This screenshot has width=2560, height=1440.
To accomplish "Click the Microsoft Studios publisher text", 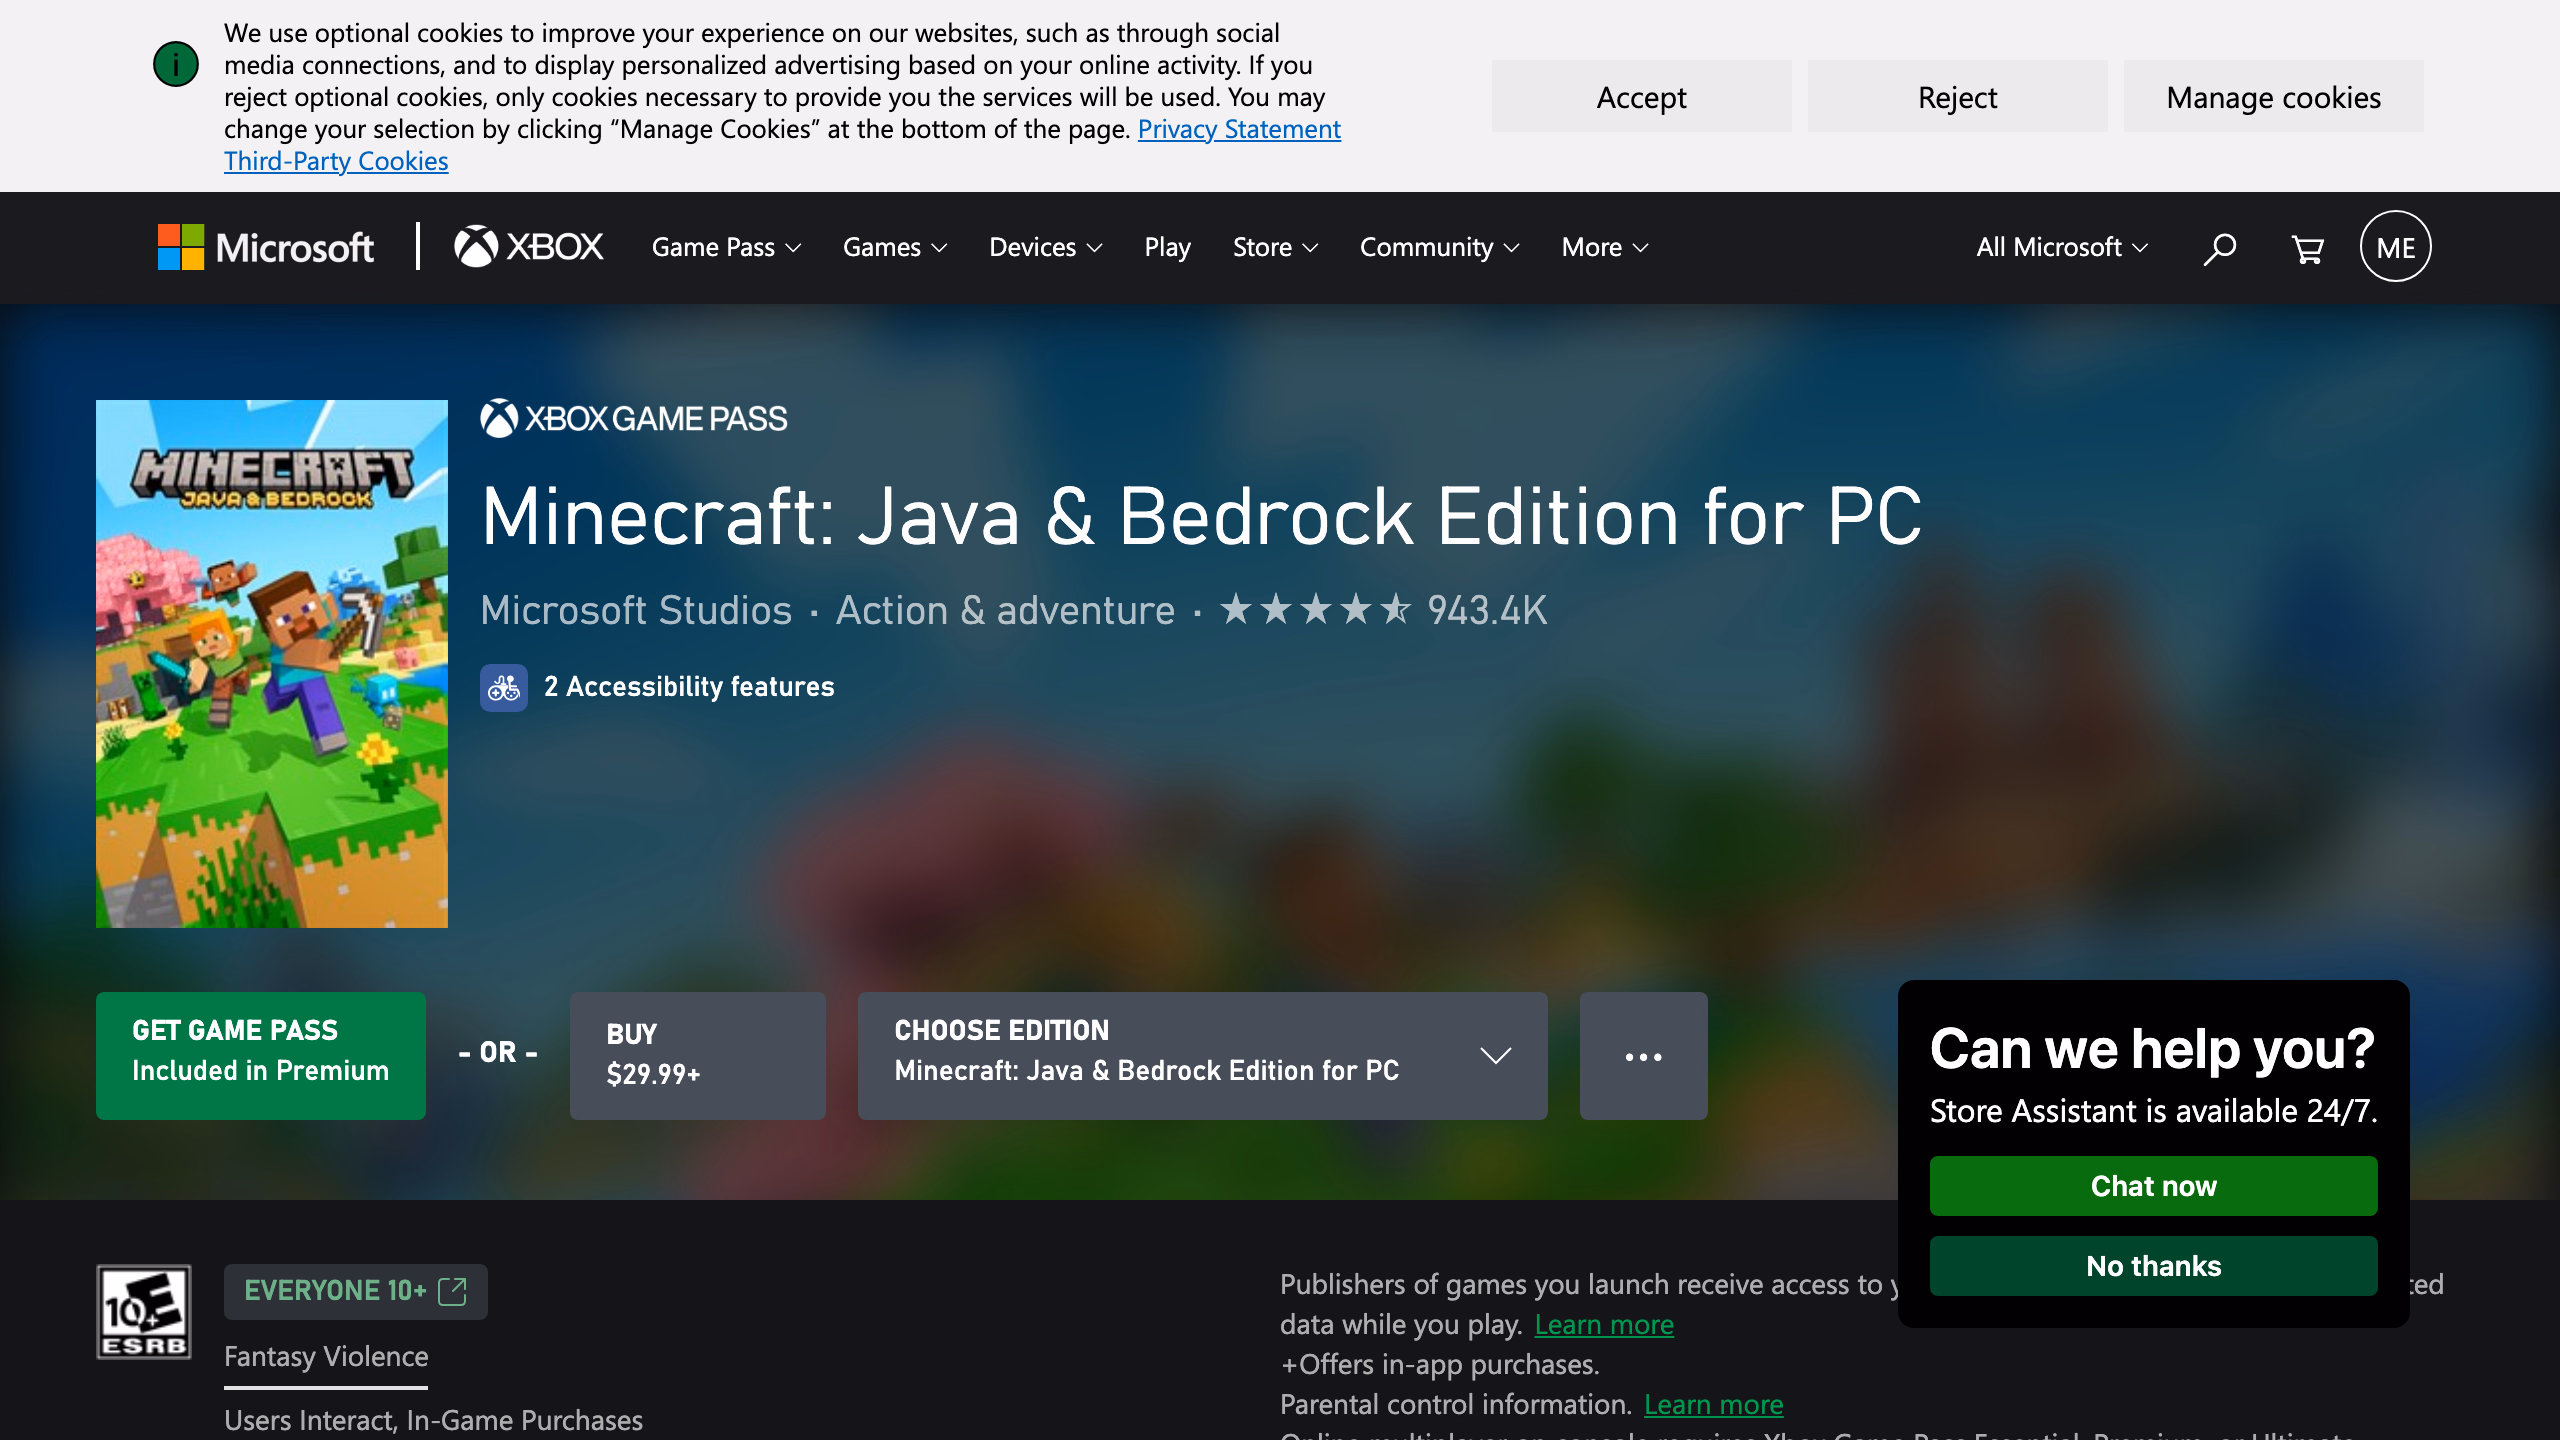I will [x=636, y=610].
